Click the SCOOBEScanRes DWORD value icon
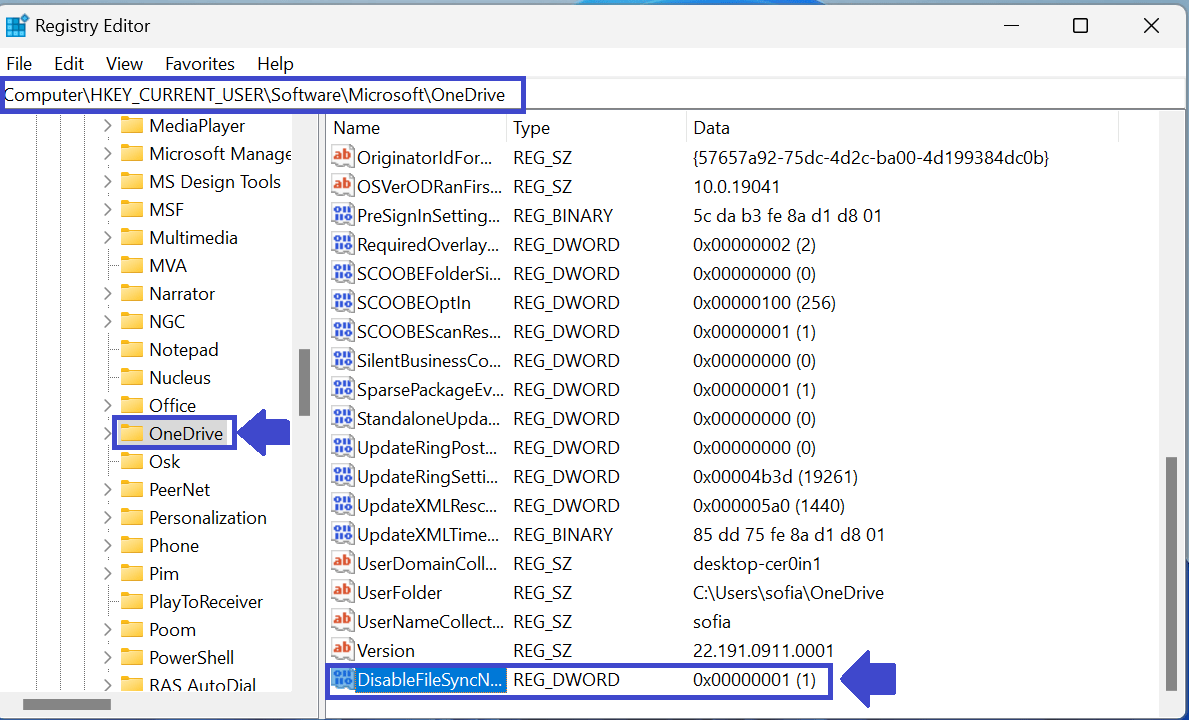Screen dimensions: 1189x720 tap(343, 331)
